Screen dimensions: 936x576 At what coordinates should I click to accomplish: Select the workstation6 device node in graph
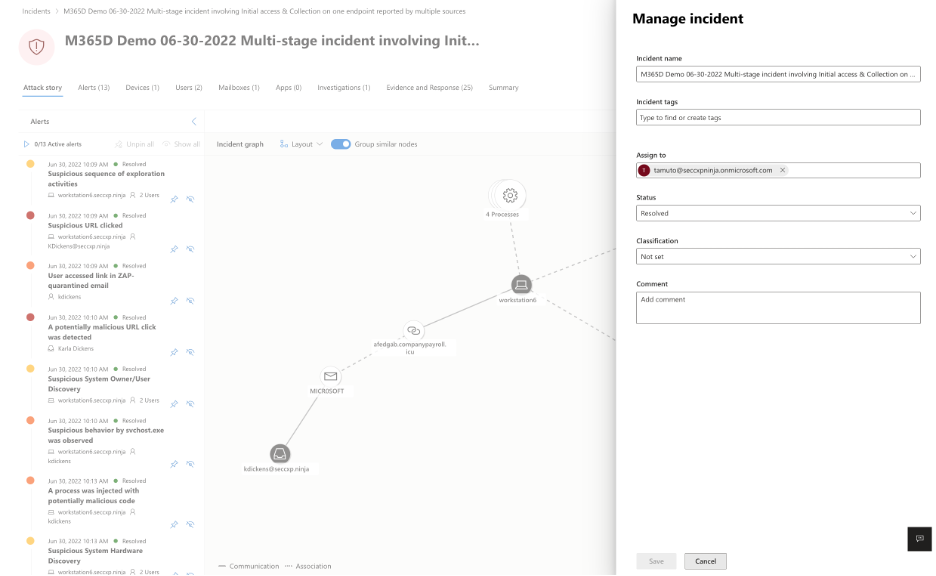coord(520,286)
